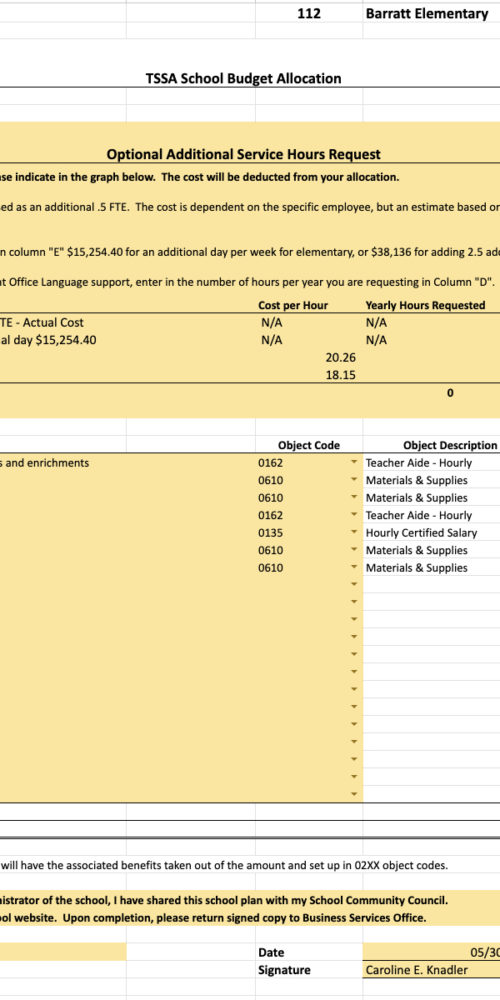Open dropdown in first empty object code row
The image size is (500, 1000).
353,585
